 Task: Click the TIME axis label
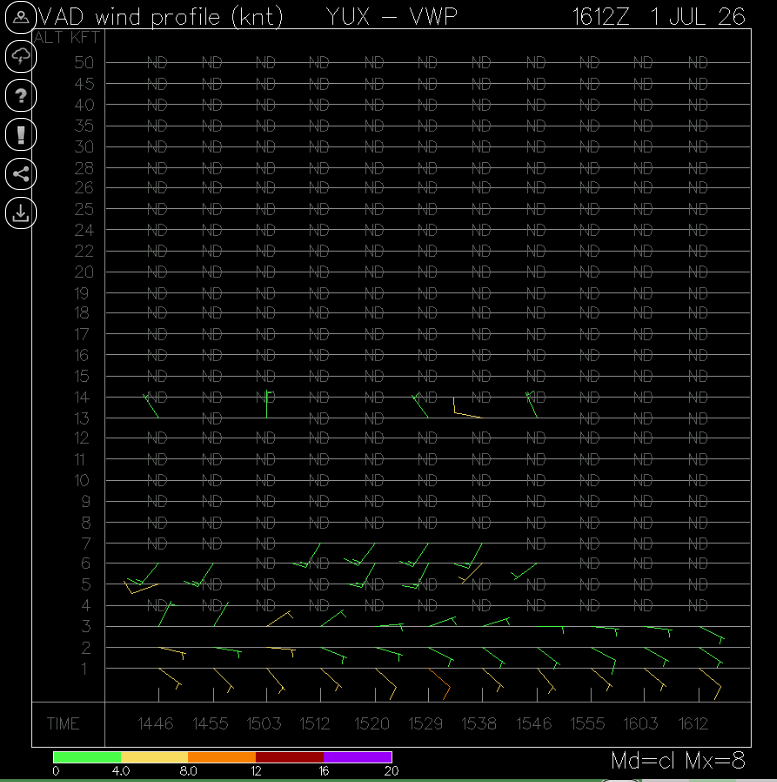(63, 724)
